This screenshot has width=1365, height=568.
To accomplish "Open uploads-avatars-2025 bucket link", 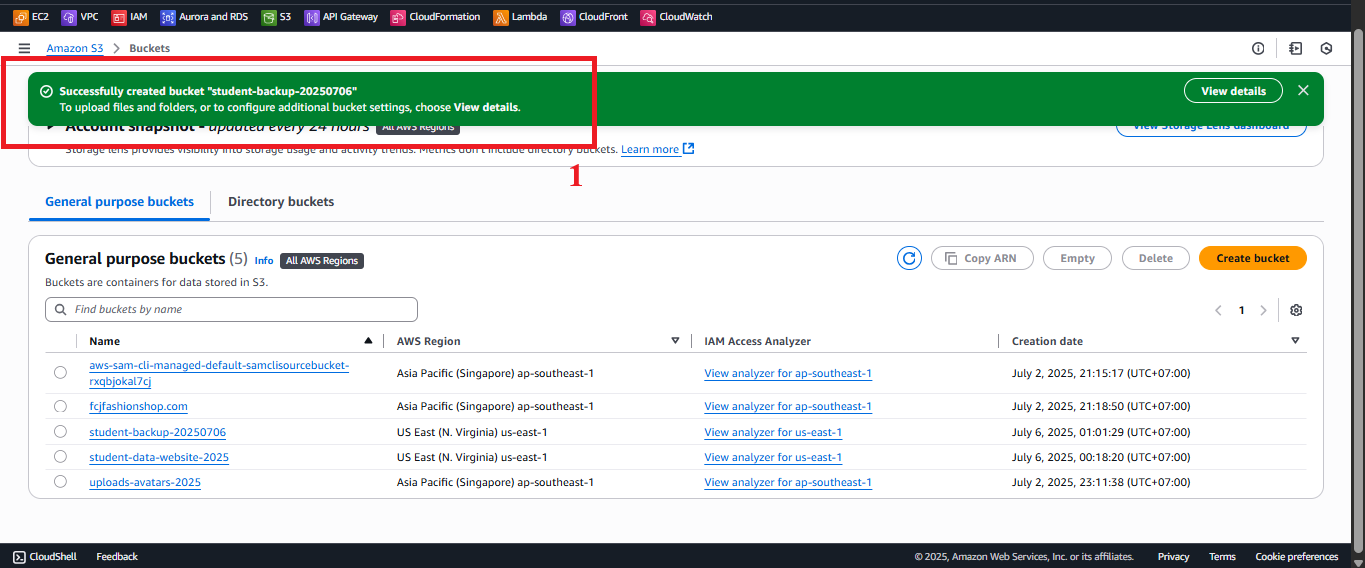I will (145, 482).
